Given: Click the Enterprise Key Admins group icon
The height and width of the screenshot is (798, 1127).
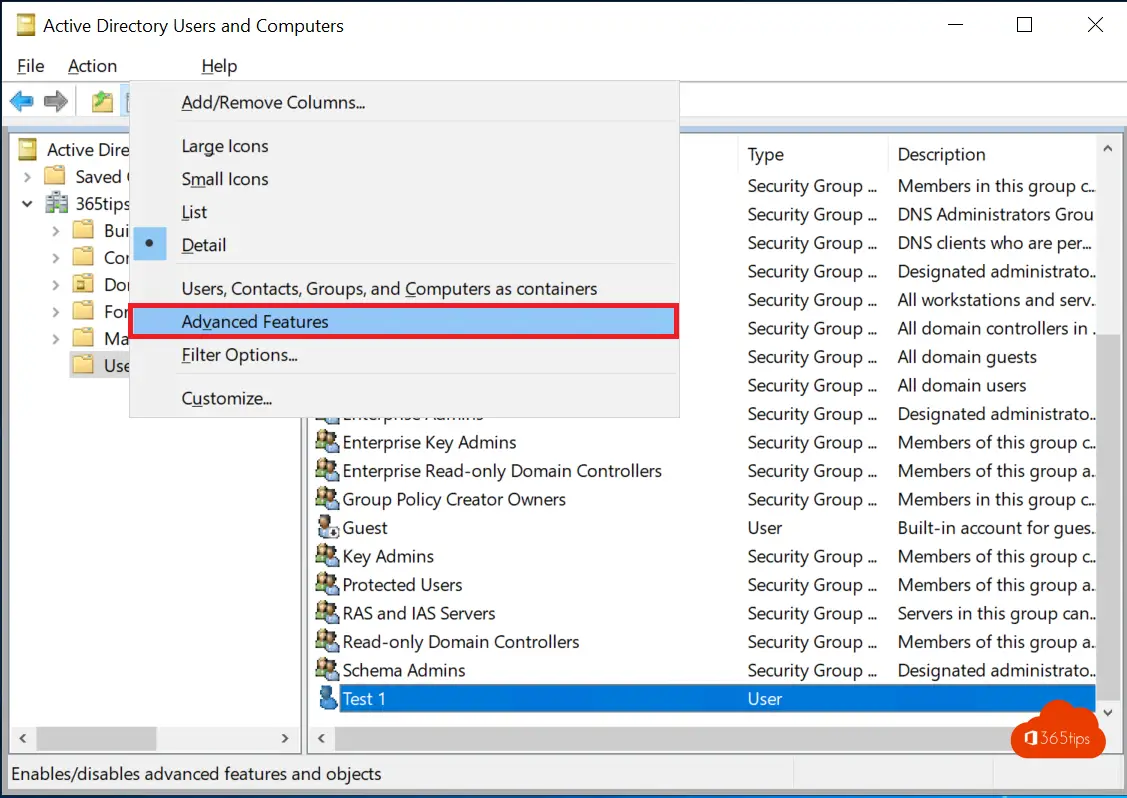Looking at the screenshot, I should pos(327,442).
